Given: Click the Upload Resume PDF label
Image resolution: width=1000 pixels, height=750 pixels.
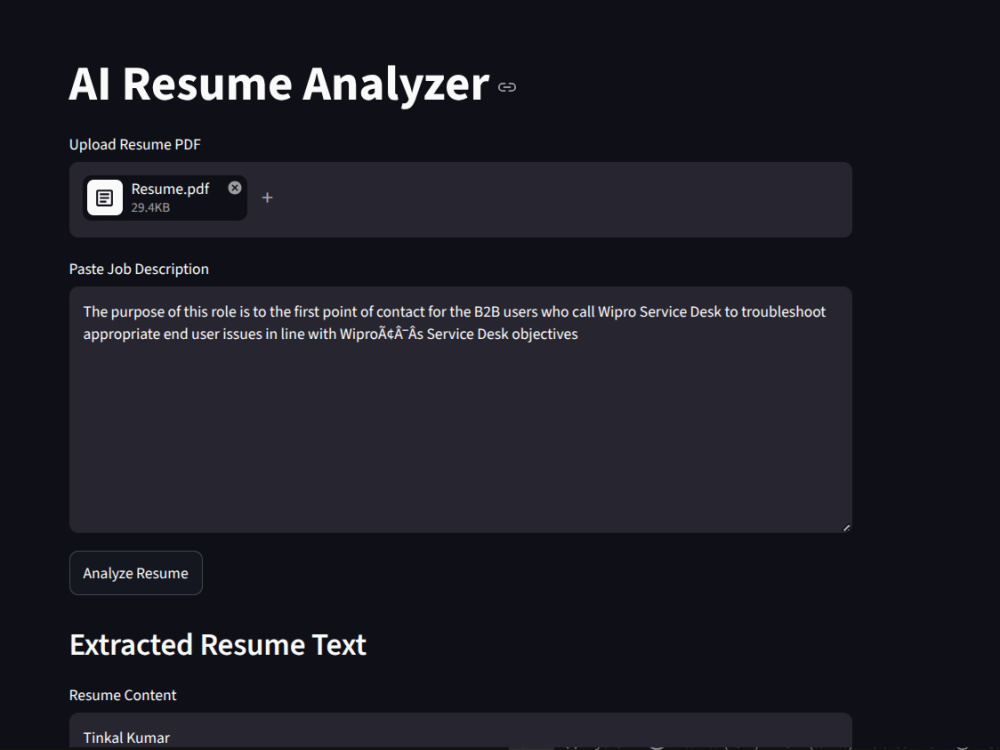Looking at the screenshot, I should 135,145.
